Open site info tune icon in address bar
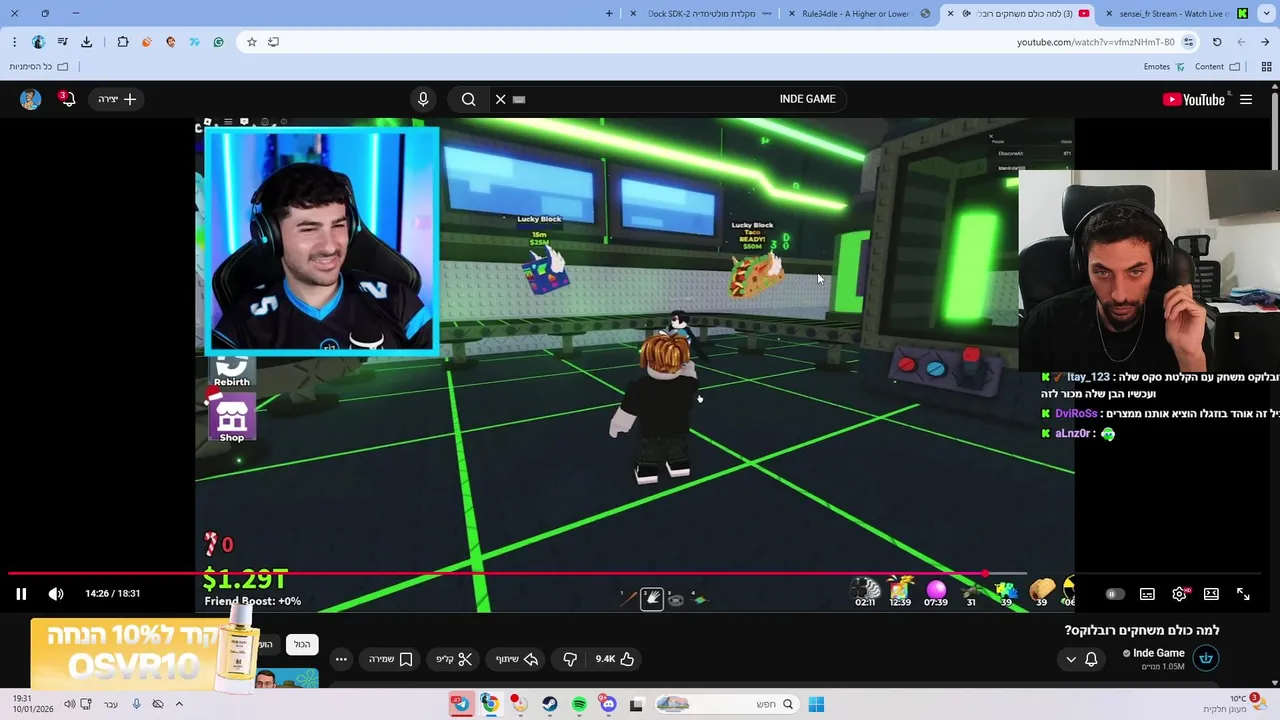Screen dimensions: 1280x720 [1188, 42]
